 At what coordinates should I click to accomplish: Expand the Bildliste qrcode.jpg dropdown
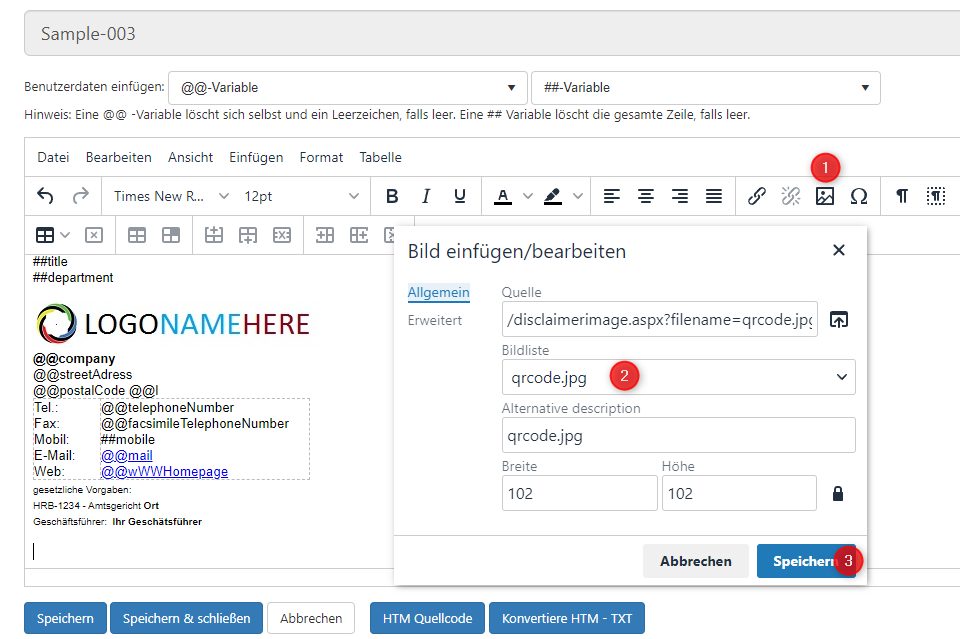click(678, 377)
